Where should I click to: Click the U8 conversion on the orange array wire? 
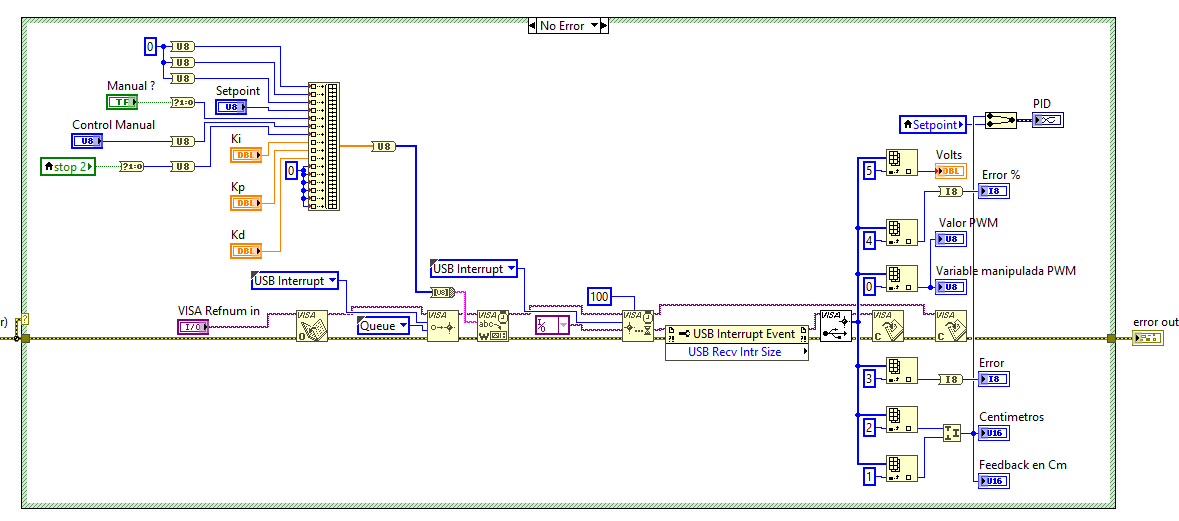pyautogui.click(x=383, y=146)
